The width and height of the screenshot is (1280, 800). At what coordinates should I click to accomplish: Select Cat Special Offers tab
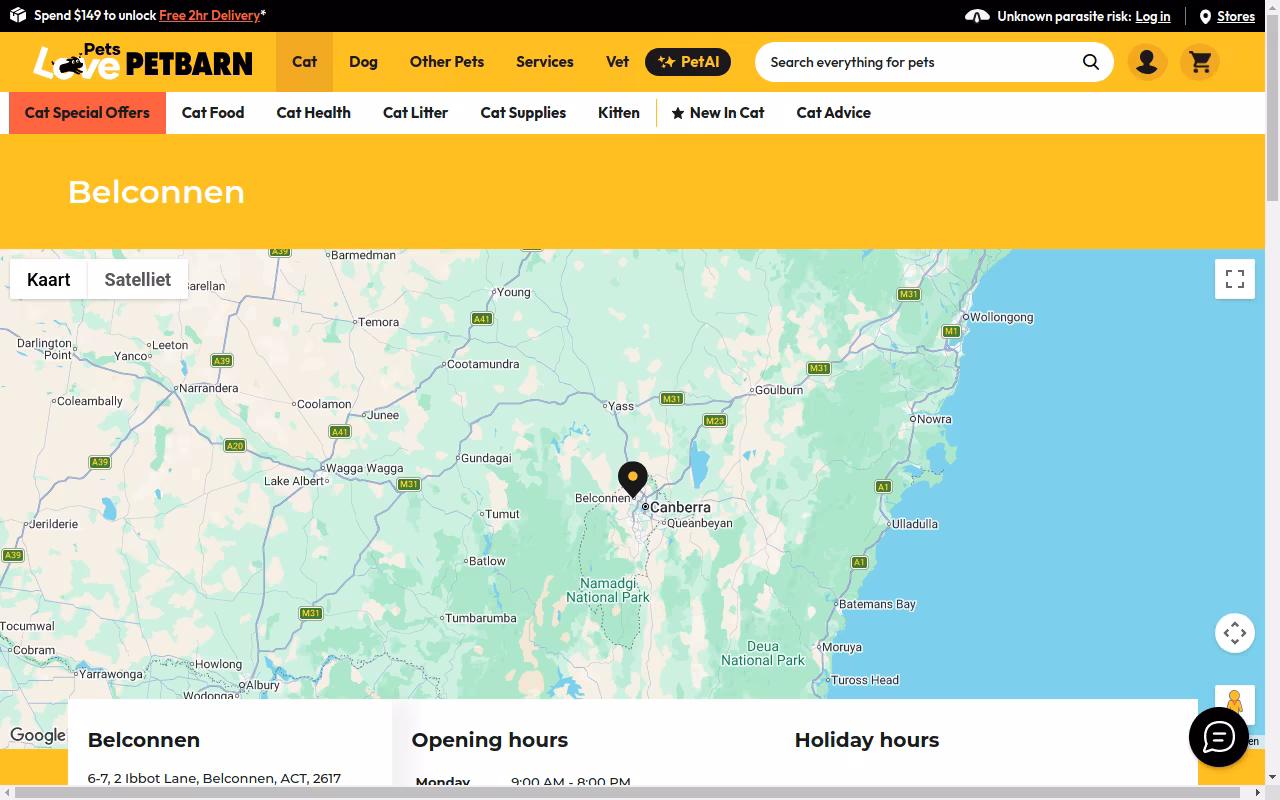point(87,113)
